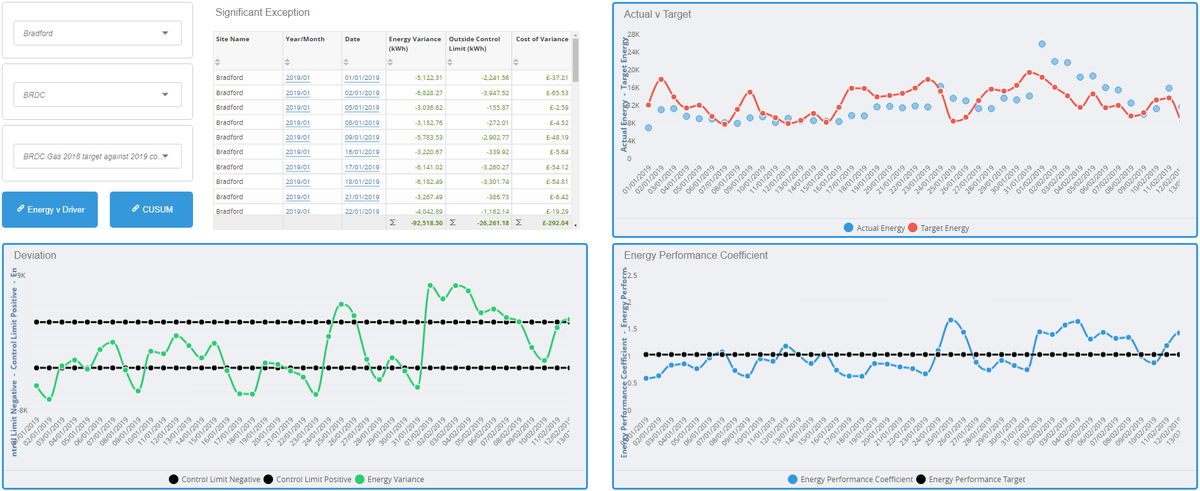Viewport: 1200px width, 491px height.
Task: Sort by Outside Control Limit arrows
Action: pos(452,62)
